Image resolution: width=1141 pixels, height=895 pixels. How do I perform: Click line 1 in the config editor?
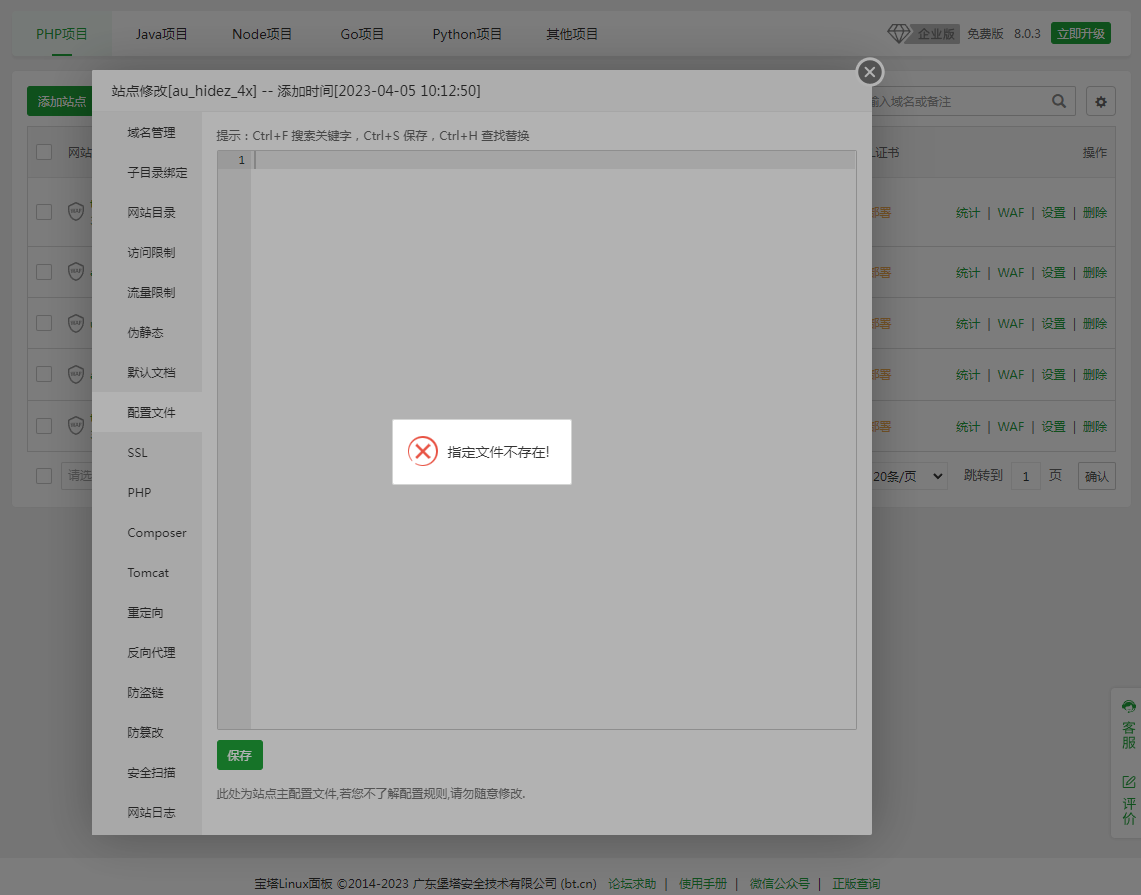pyautogui.click(x=554, y=160)
